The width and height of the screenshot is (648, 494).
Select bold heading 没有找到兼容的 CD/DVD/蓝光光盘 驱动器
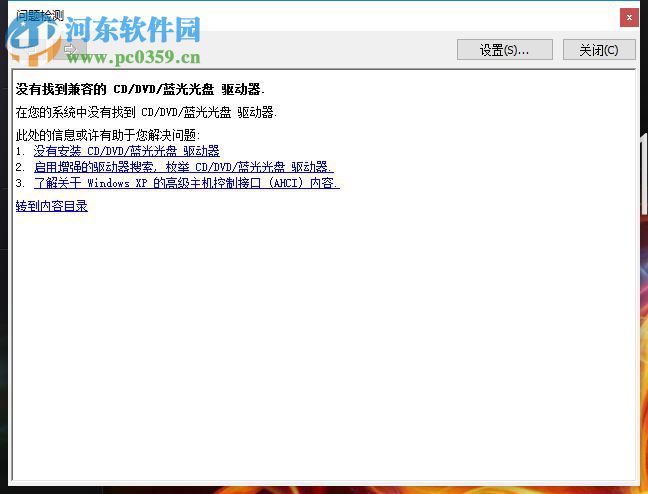(140, 89)
